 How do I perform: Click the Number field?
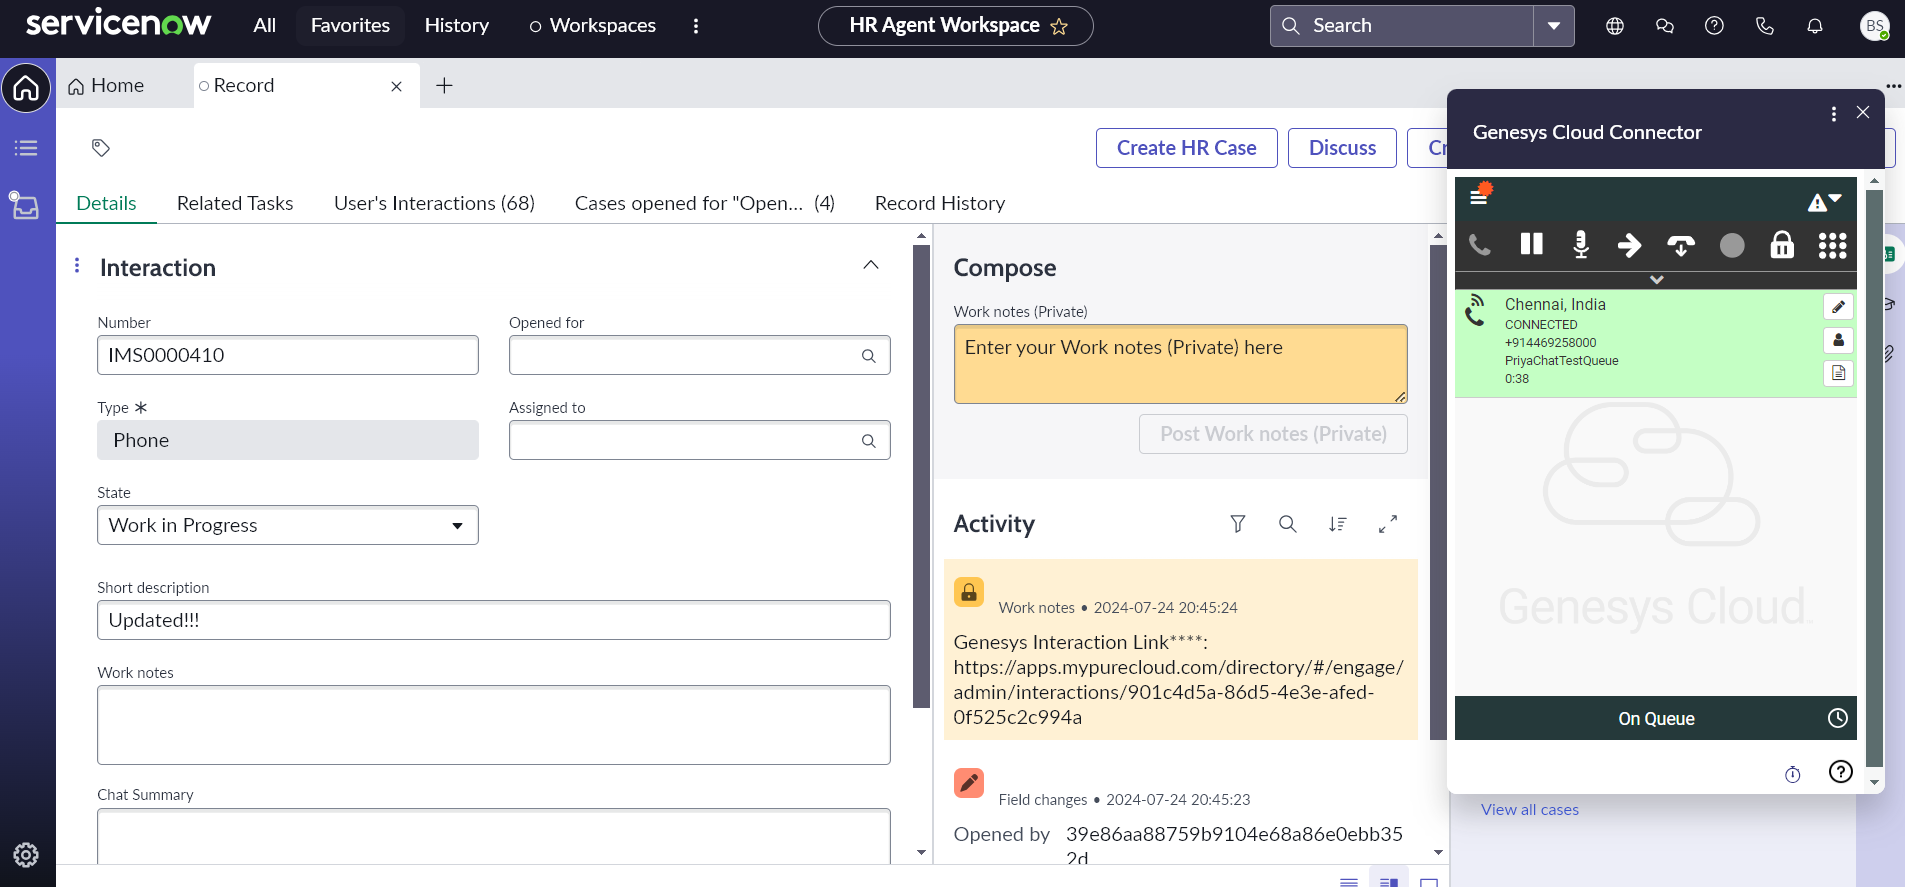[x=288, y=355]
